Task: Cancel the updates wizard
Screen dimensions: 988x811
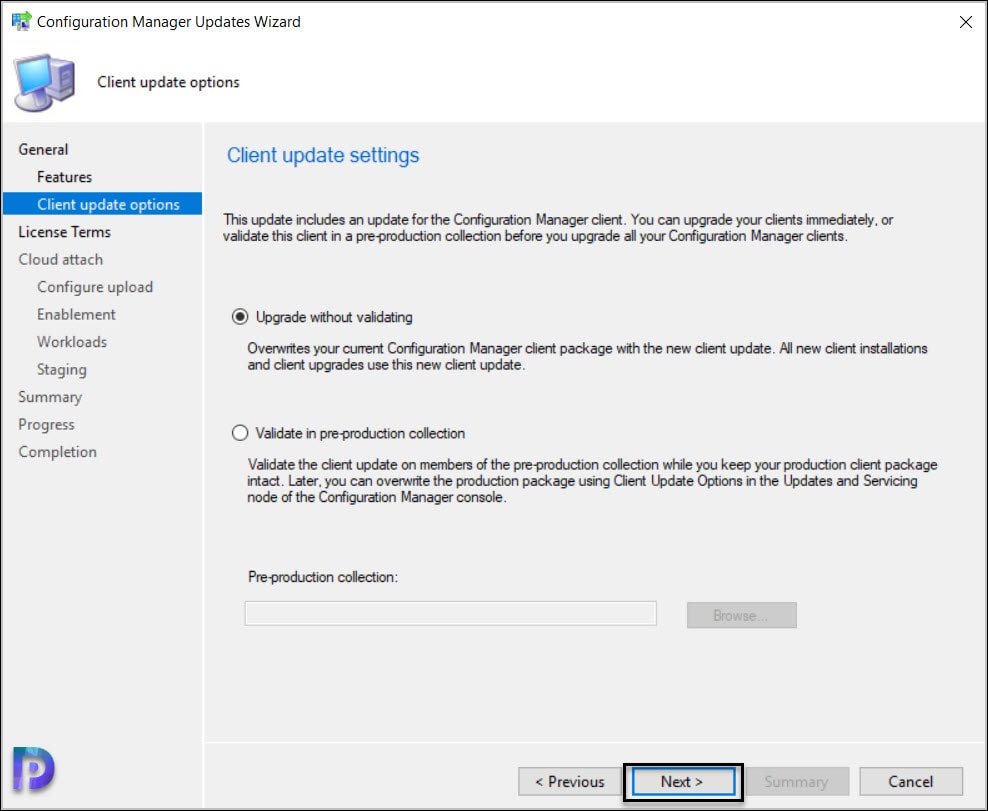Action: 910,781
